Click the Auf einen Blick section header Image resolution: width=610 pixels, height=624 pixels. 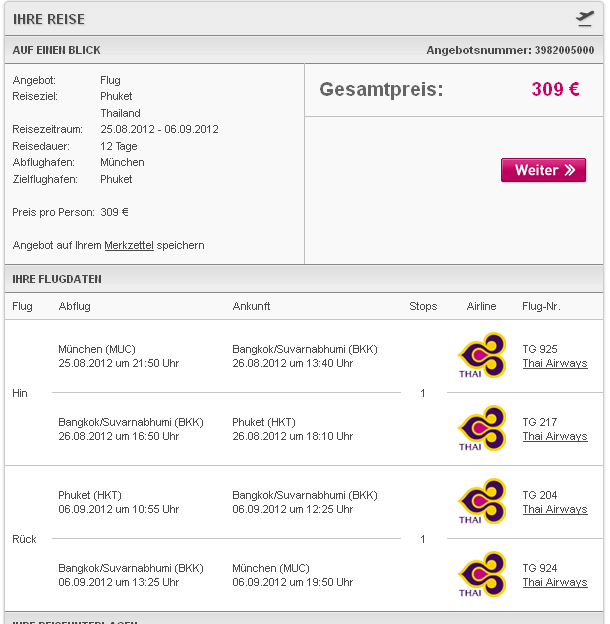click(x=304, y=50)
